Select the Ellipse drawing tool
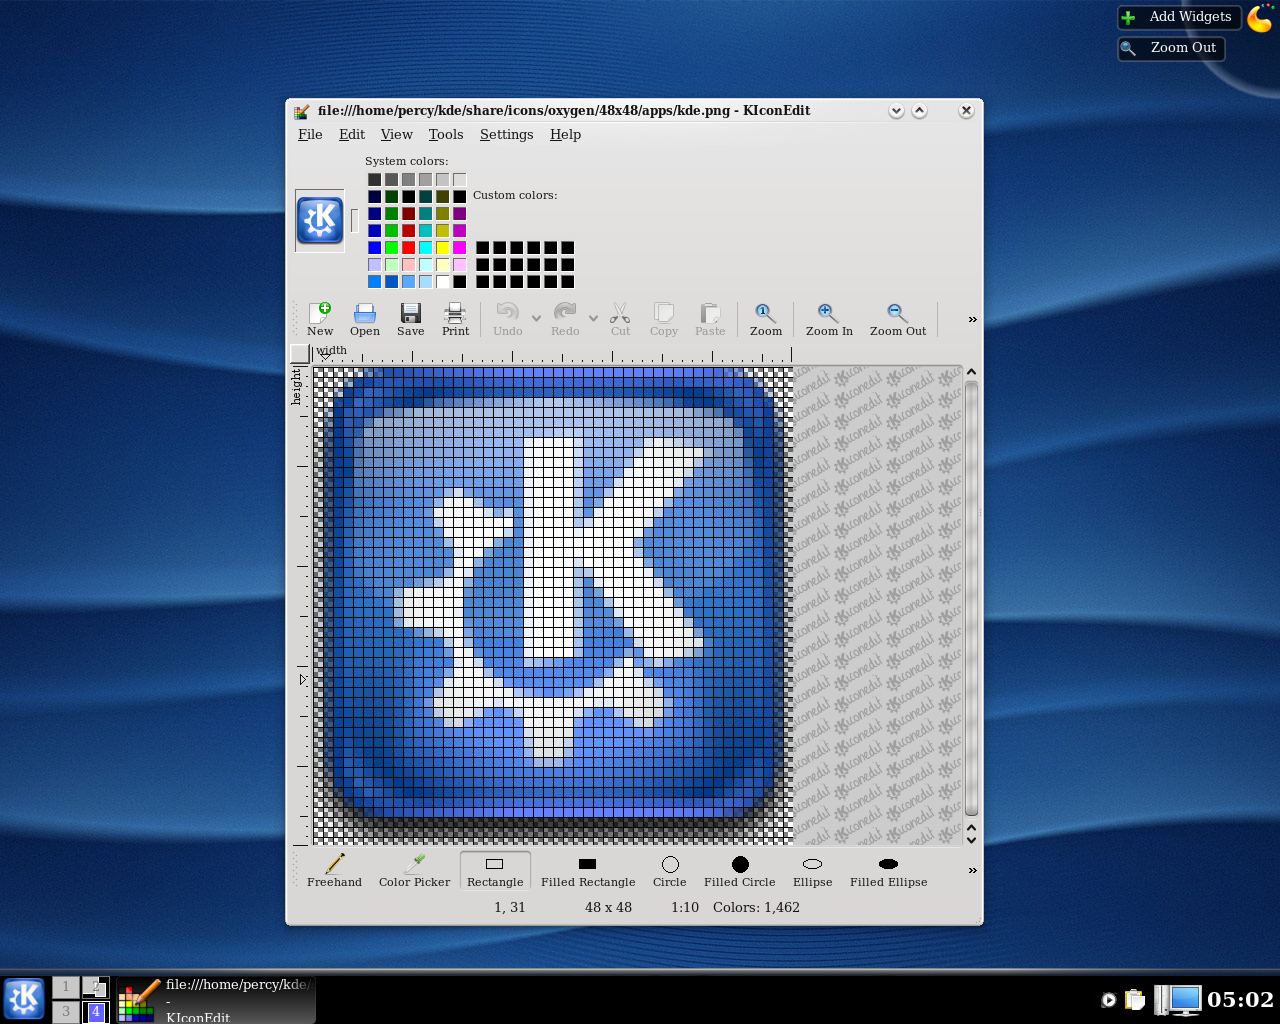 pyautogui.click(x=812, y=870)
